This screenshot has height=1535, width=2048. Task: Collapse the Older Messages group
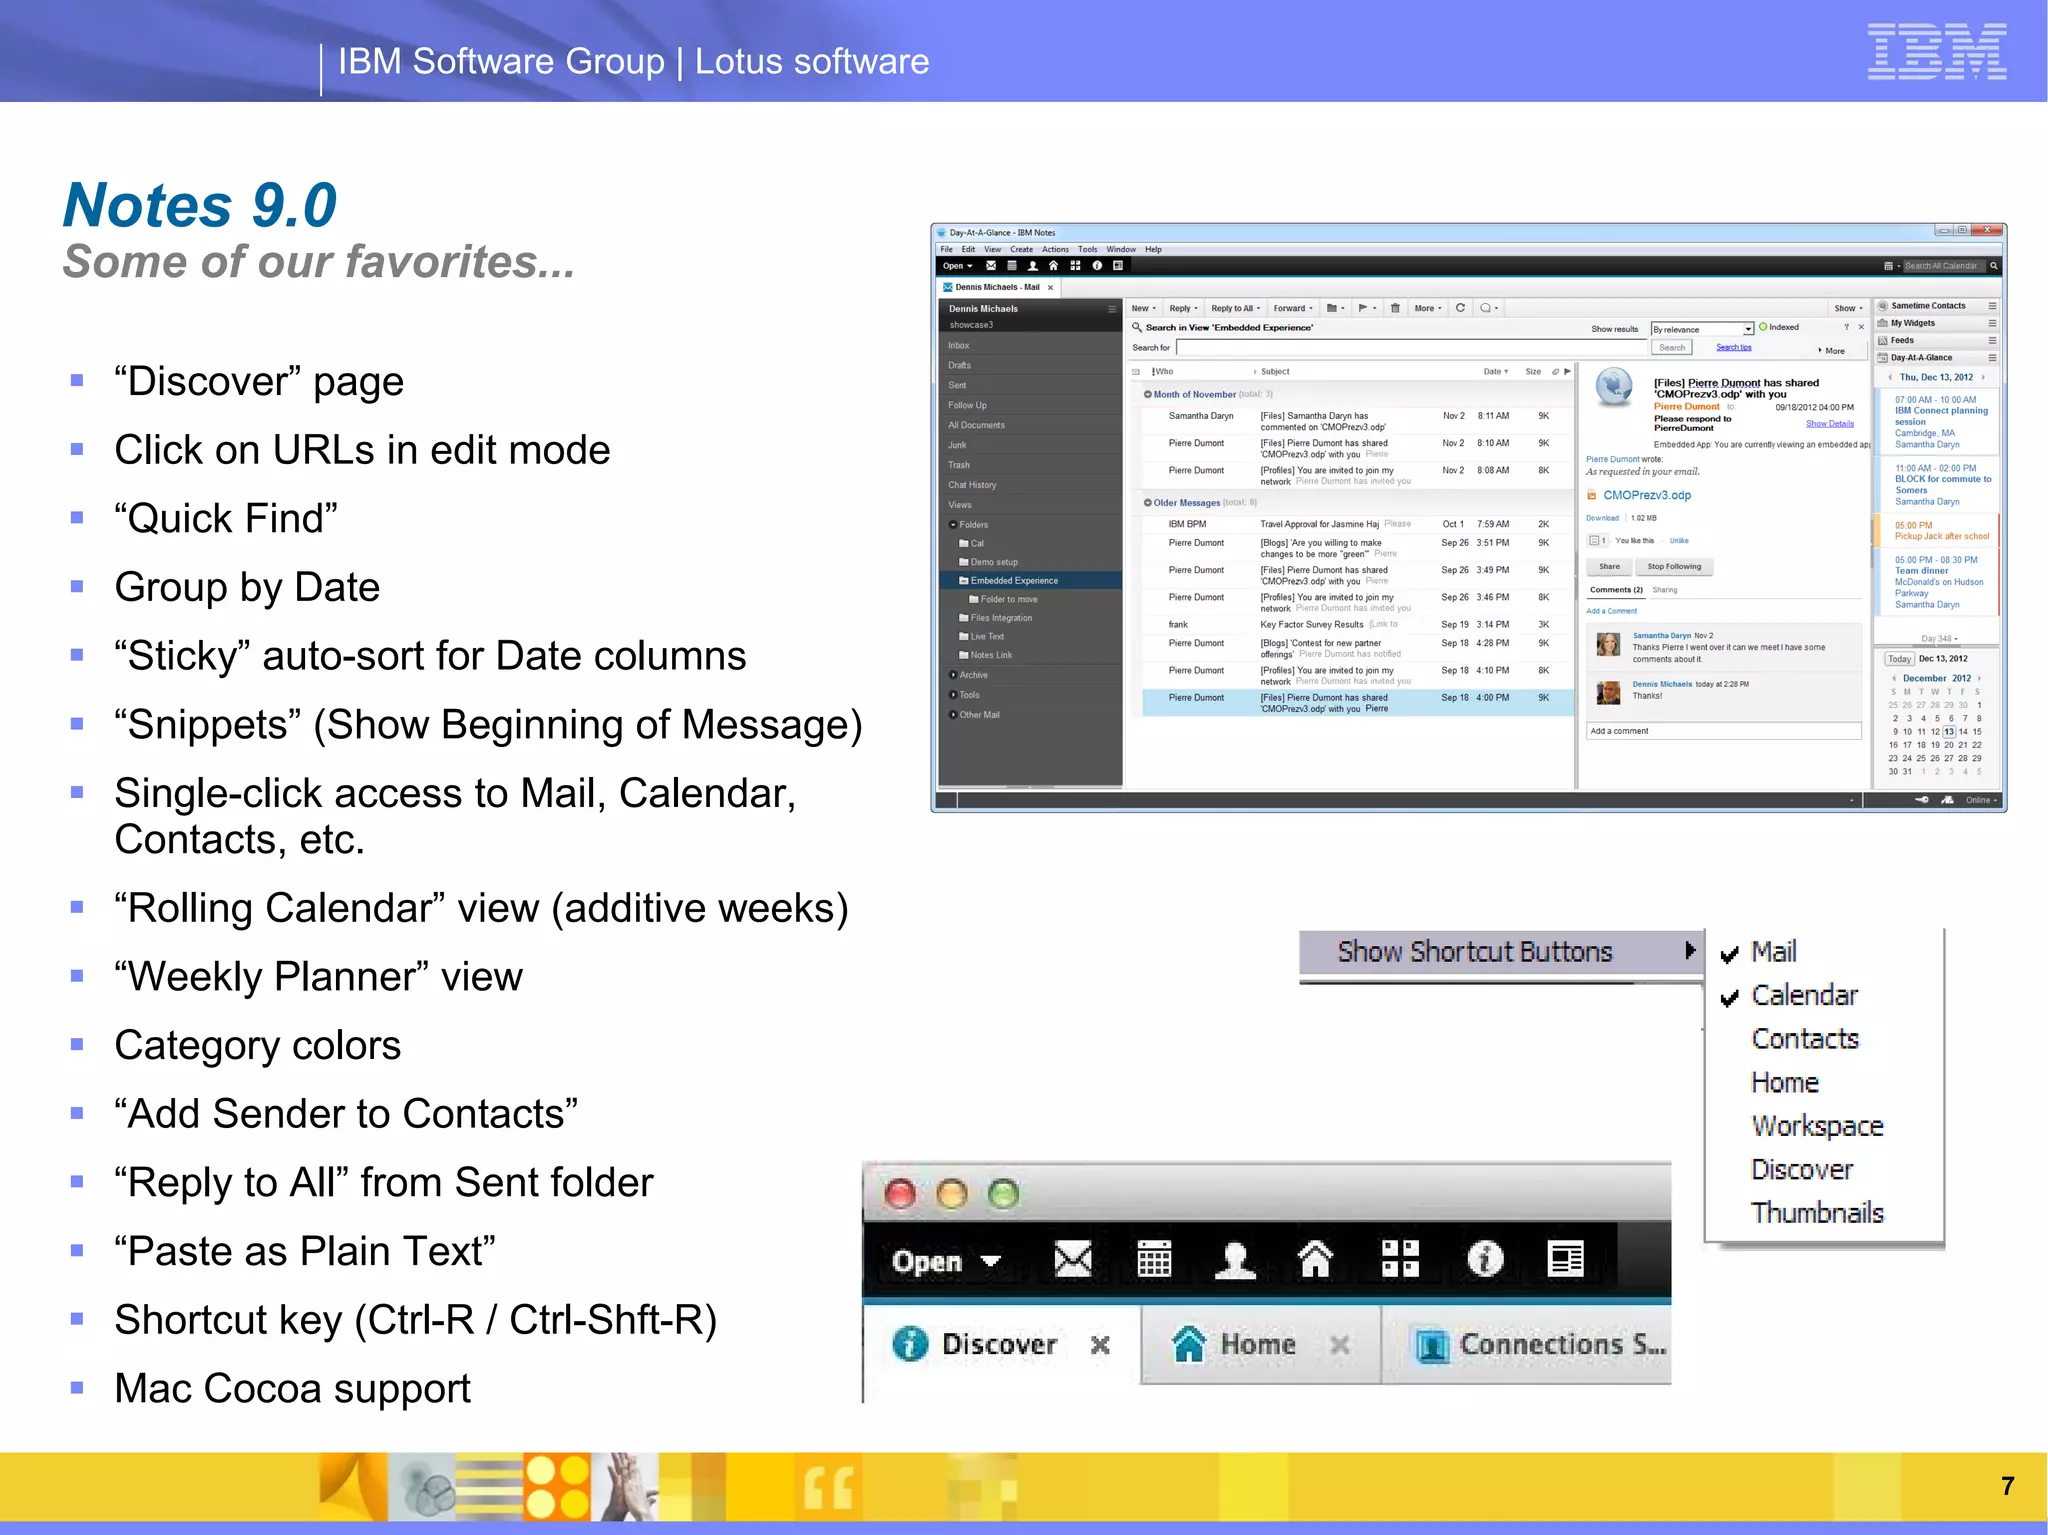pyautogui.click(x=1148, y=503)
